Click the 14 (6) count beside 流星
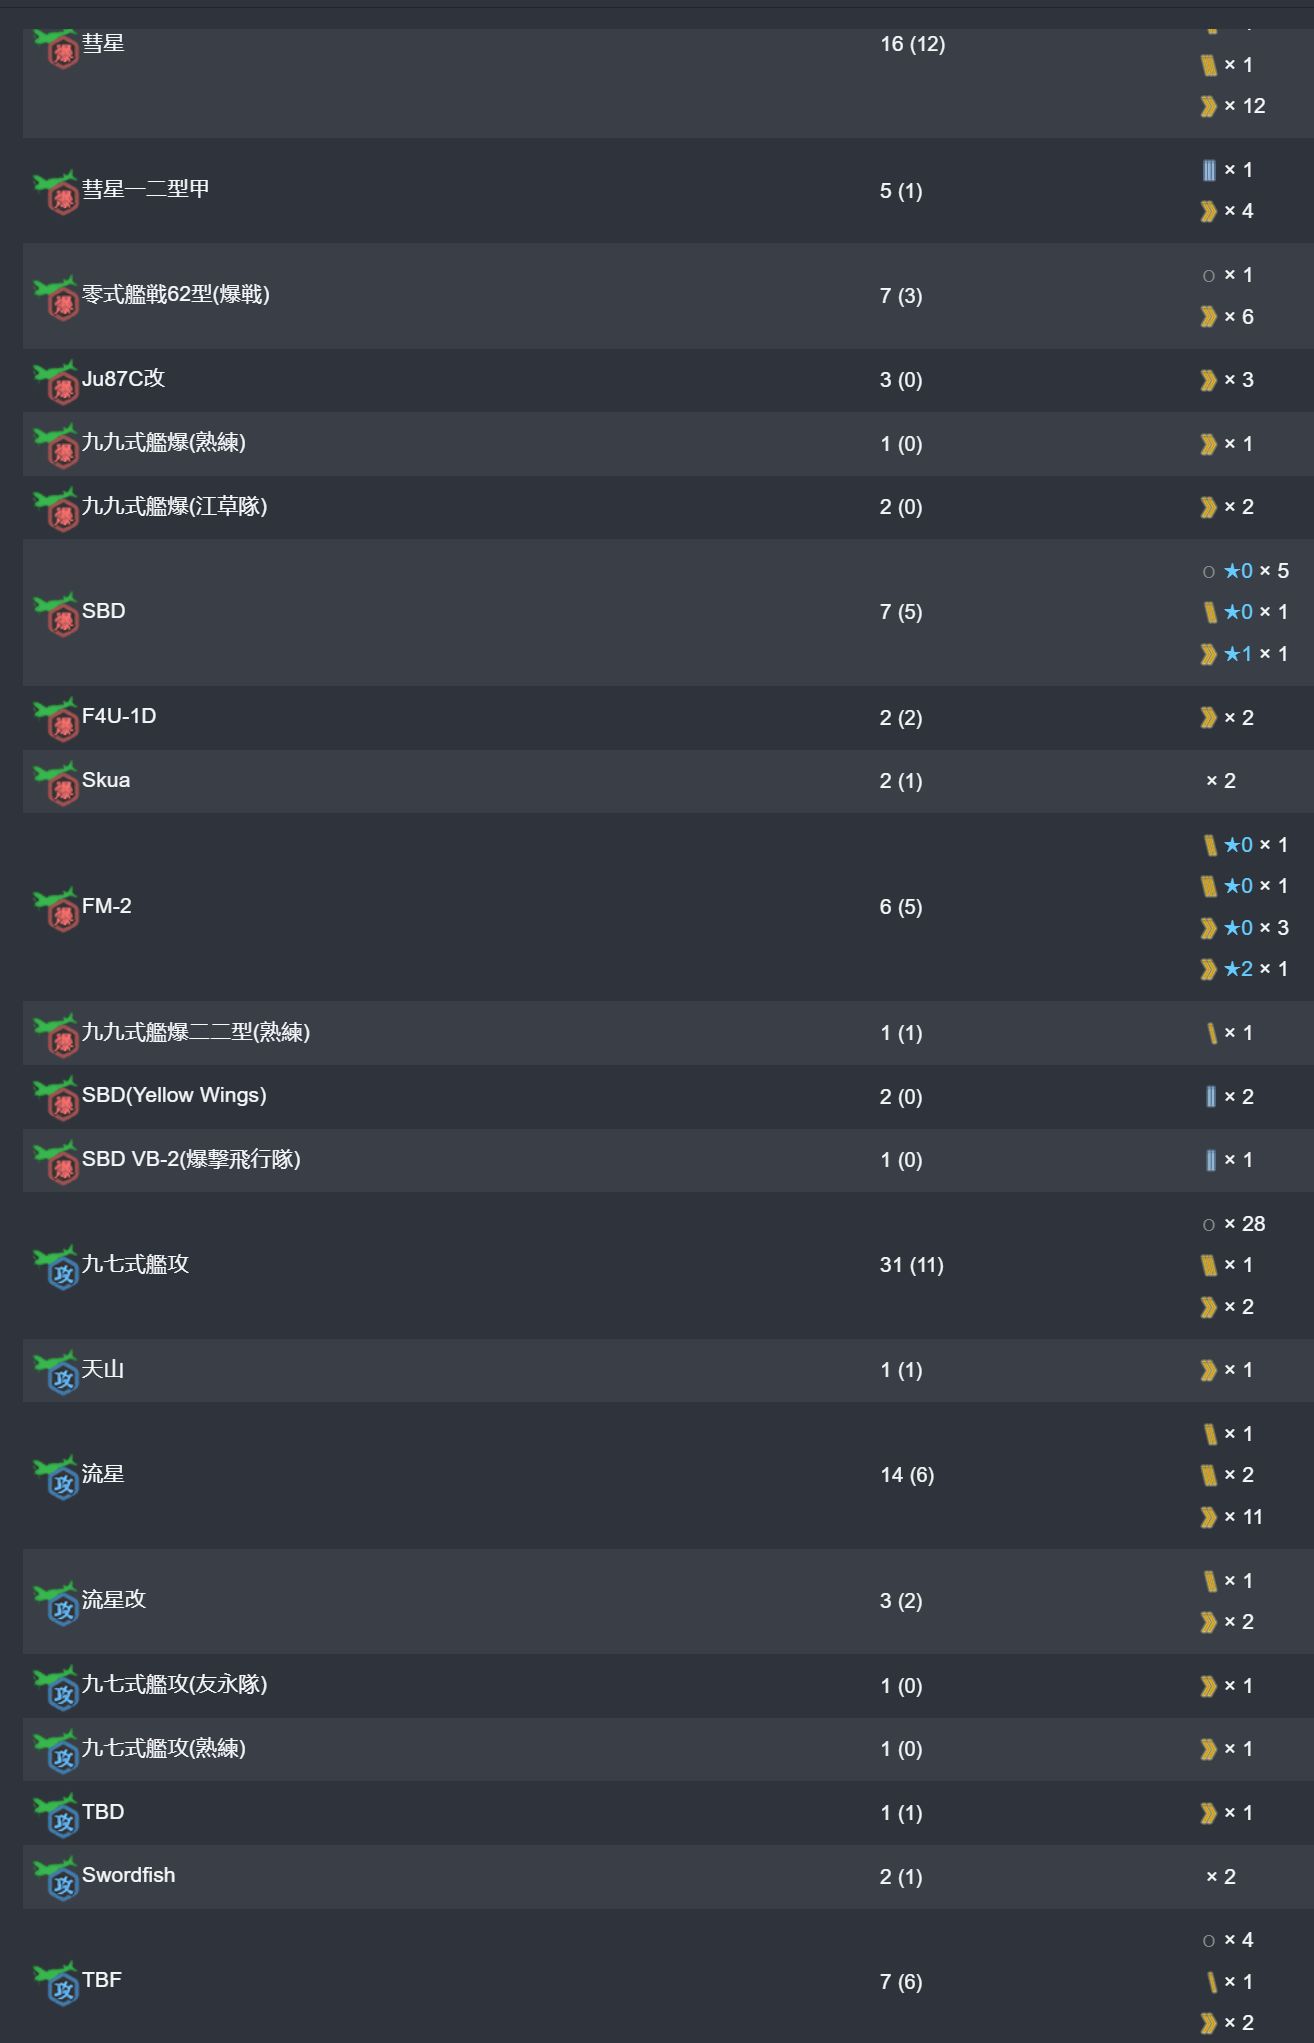Viewport: 1314px width, 2043px height. coord(907,1475)
